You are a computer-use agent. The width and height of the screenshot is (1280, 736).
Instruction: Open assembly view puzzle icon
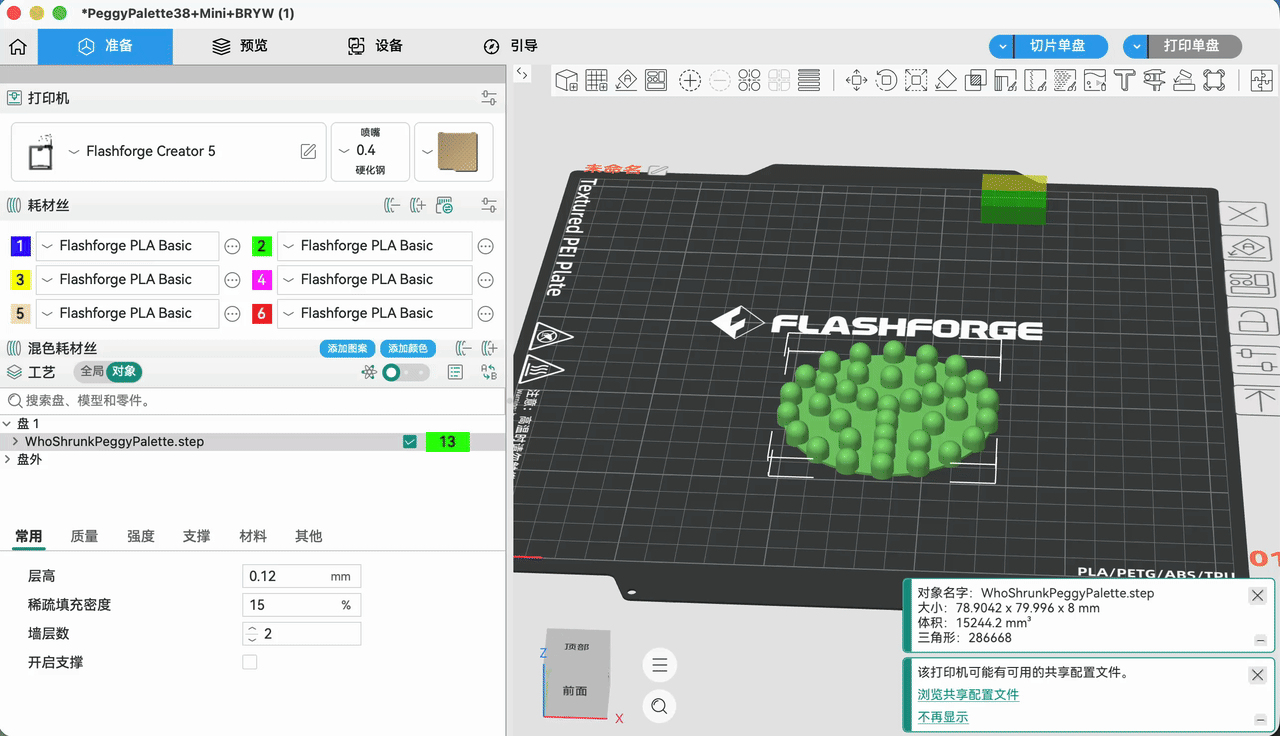point(1262,81)
